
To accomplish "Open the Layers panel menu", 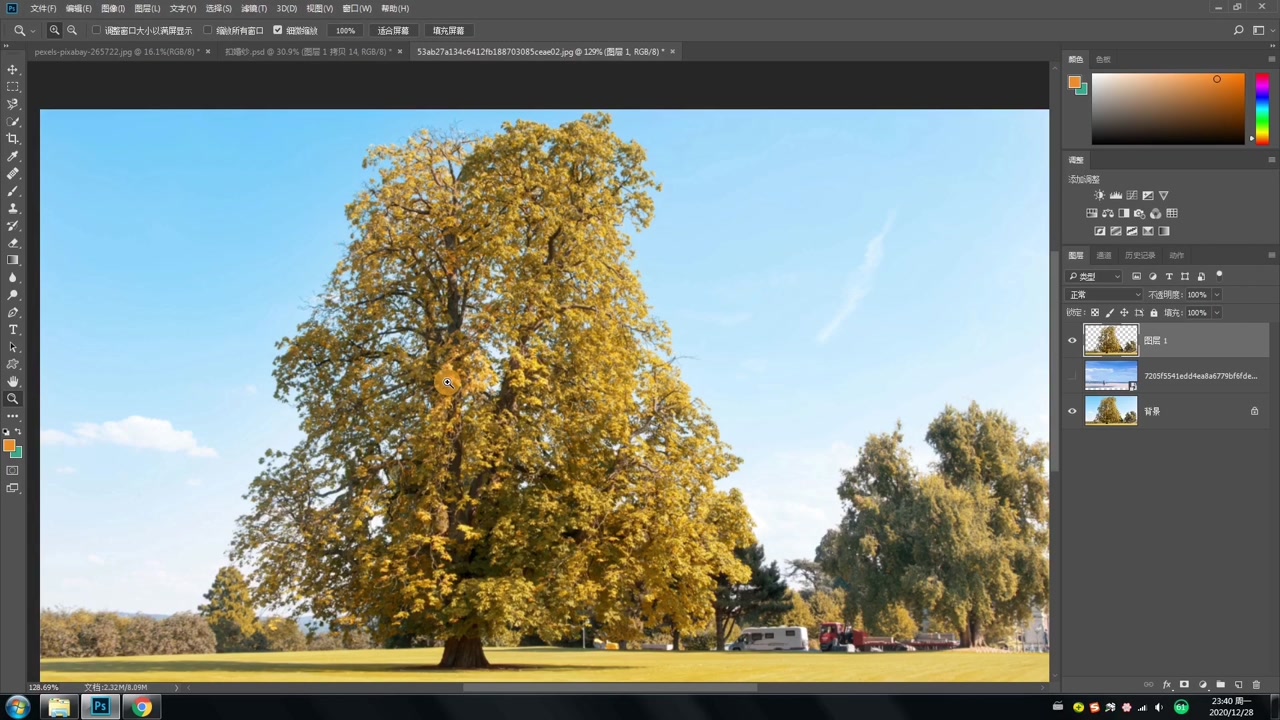I will (1271, 255).
